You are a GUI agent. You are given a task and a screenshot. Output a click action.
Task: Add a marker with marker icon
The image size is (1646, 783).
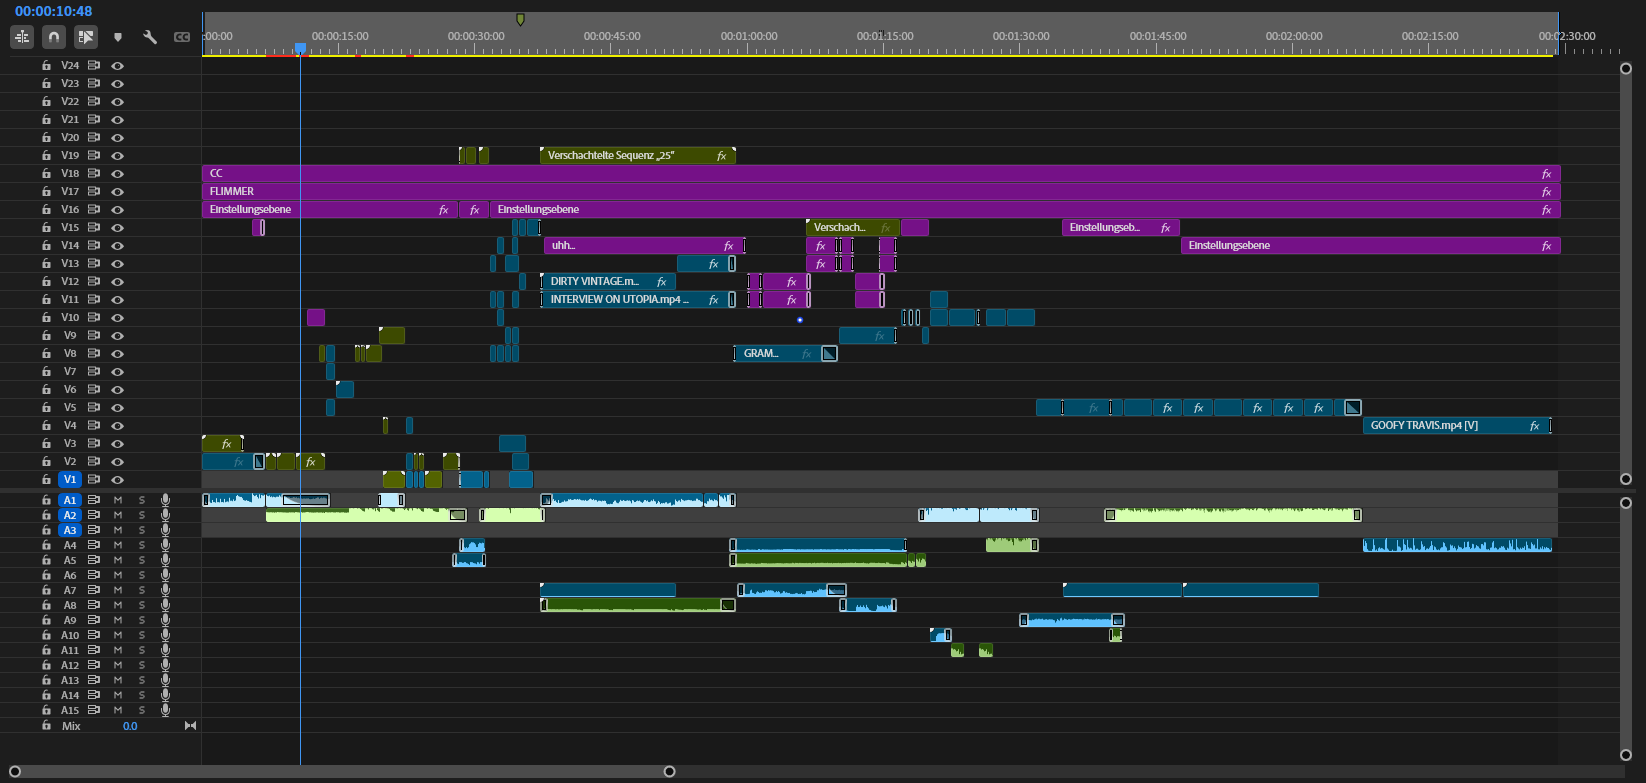click(118, 37)
